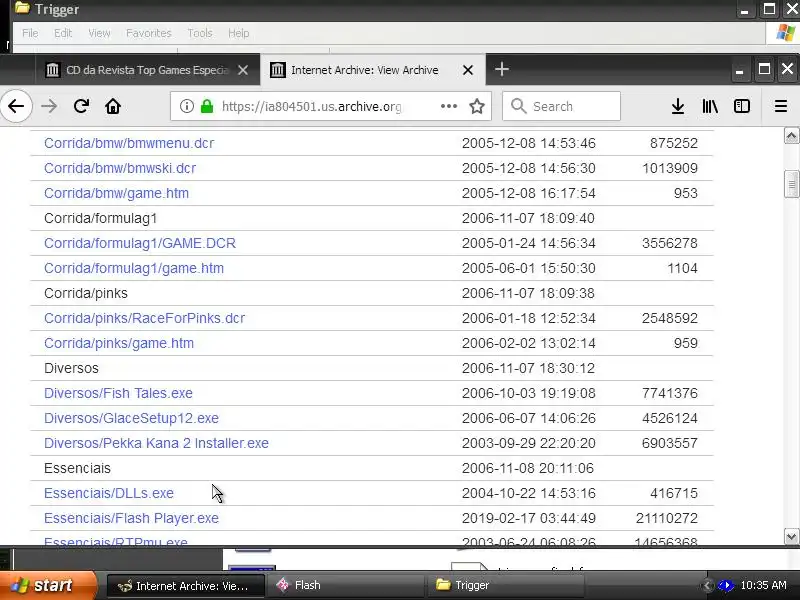Switch to Internet Archive taskbar button
This screenshot has width=800, height=600.
coord(186,586)
